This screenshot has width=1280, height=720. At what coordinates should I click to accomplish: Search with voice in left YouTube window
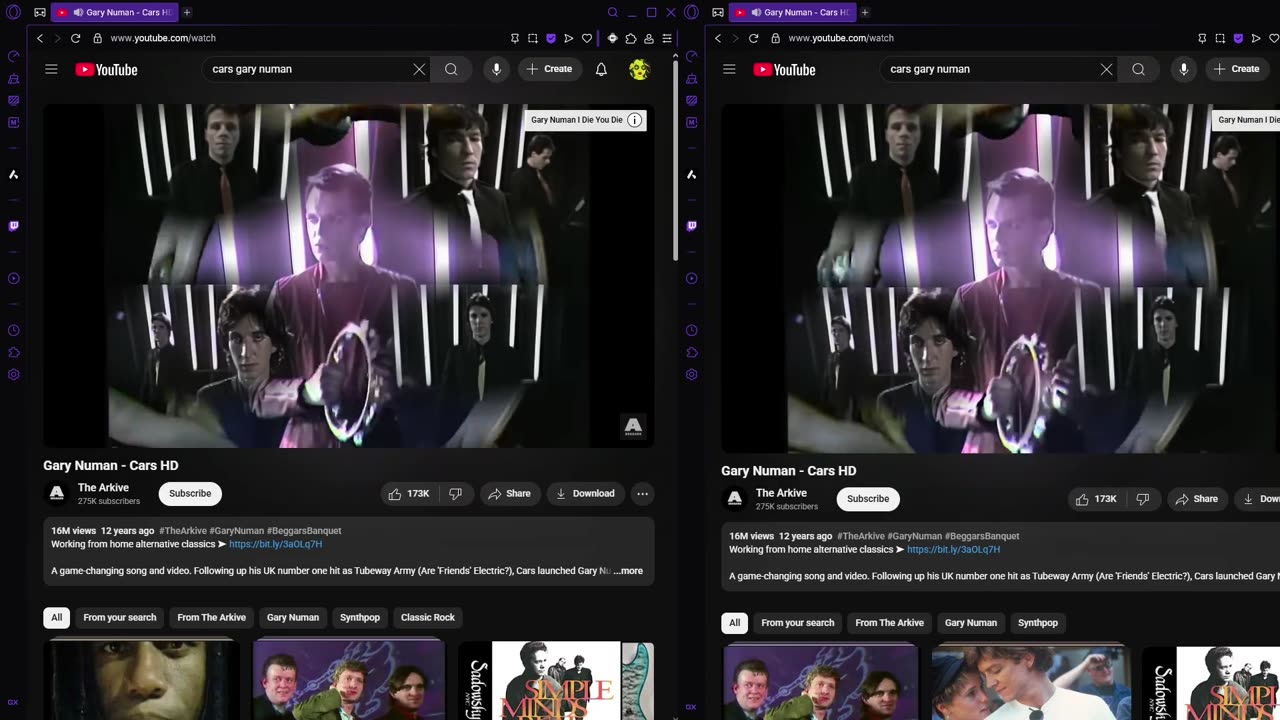click(x=496, y=69)
